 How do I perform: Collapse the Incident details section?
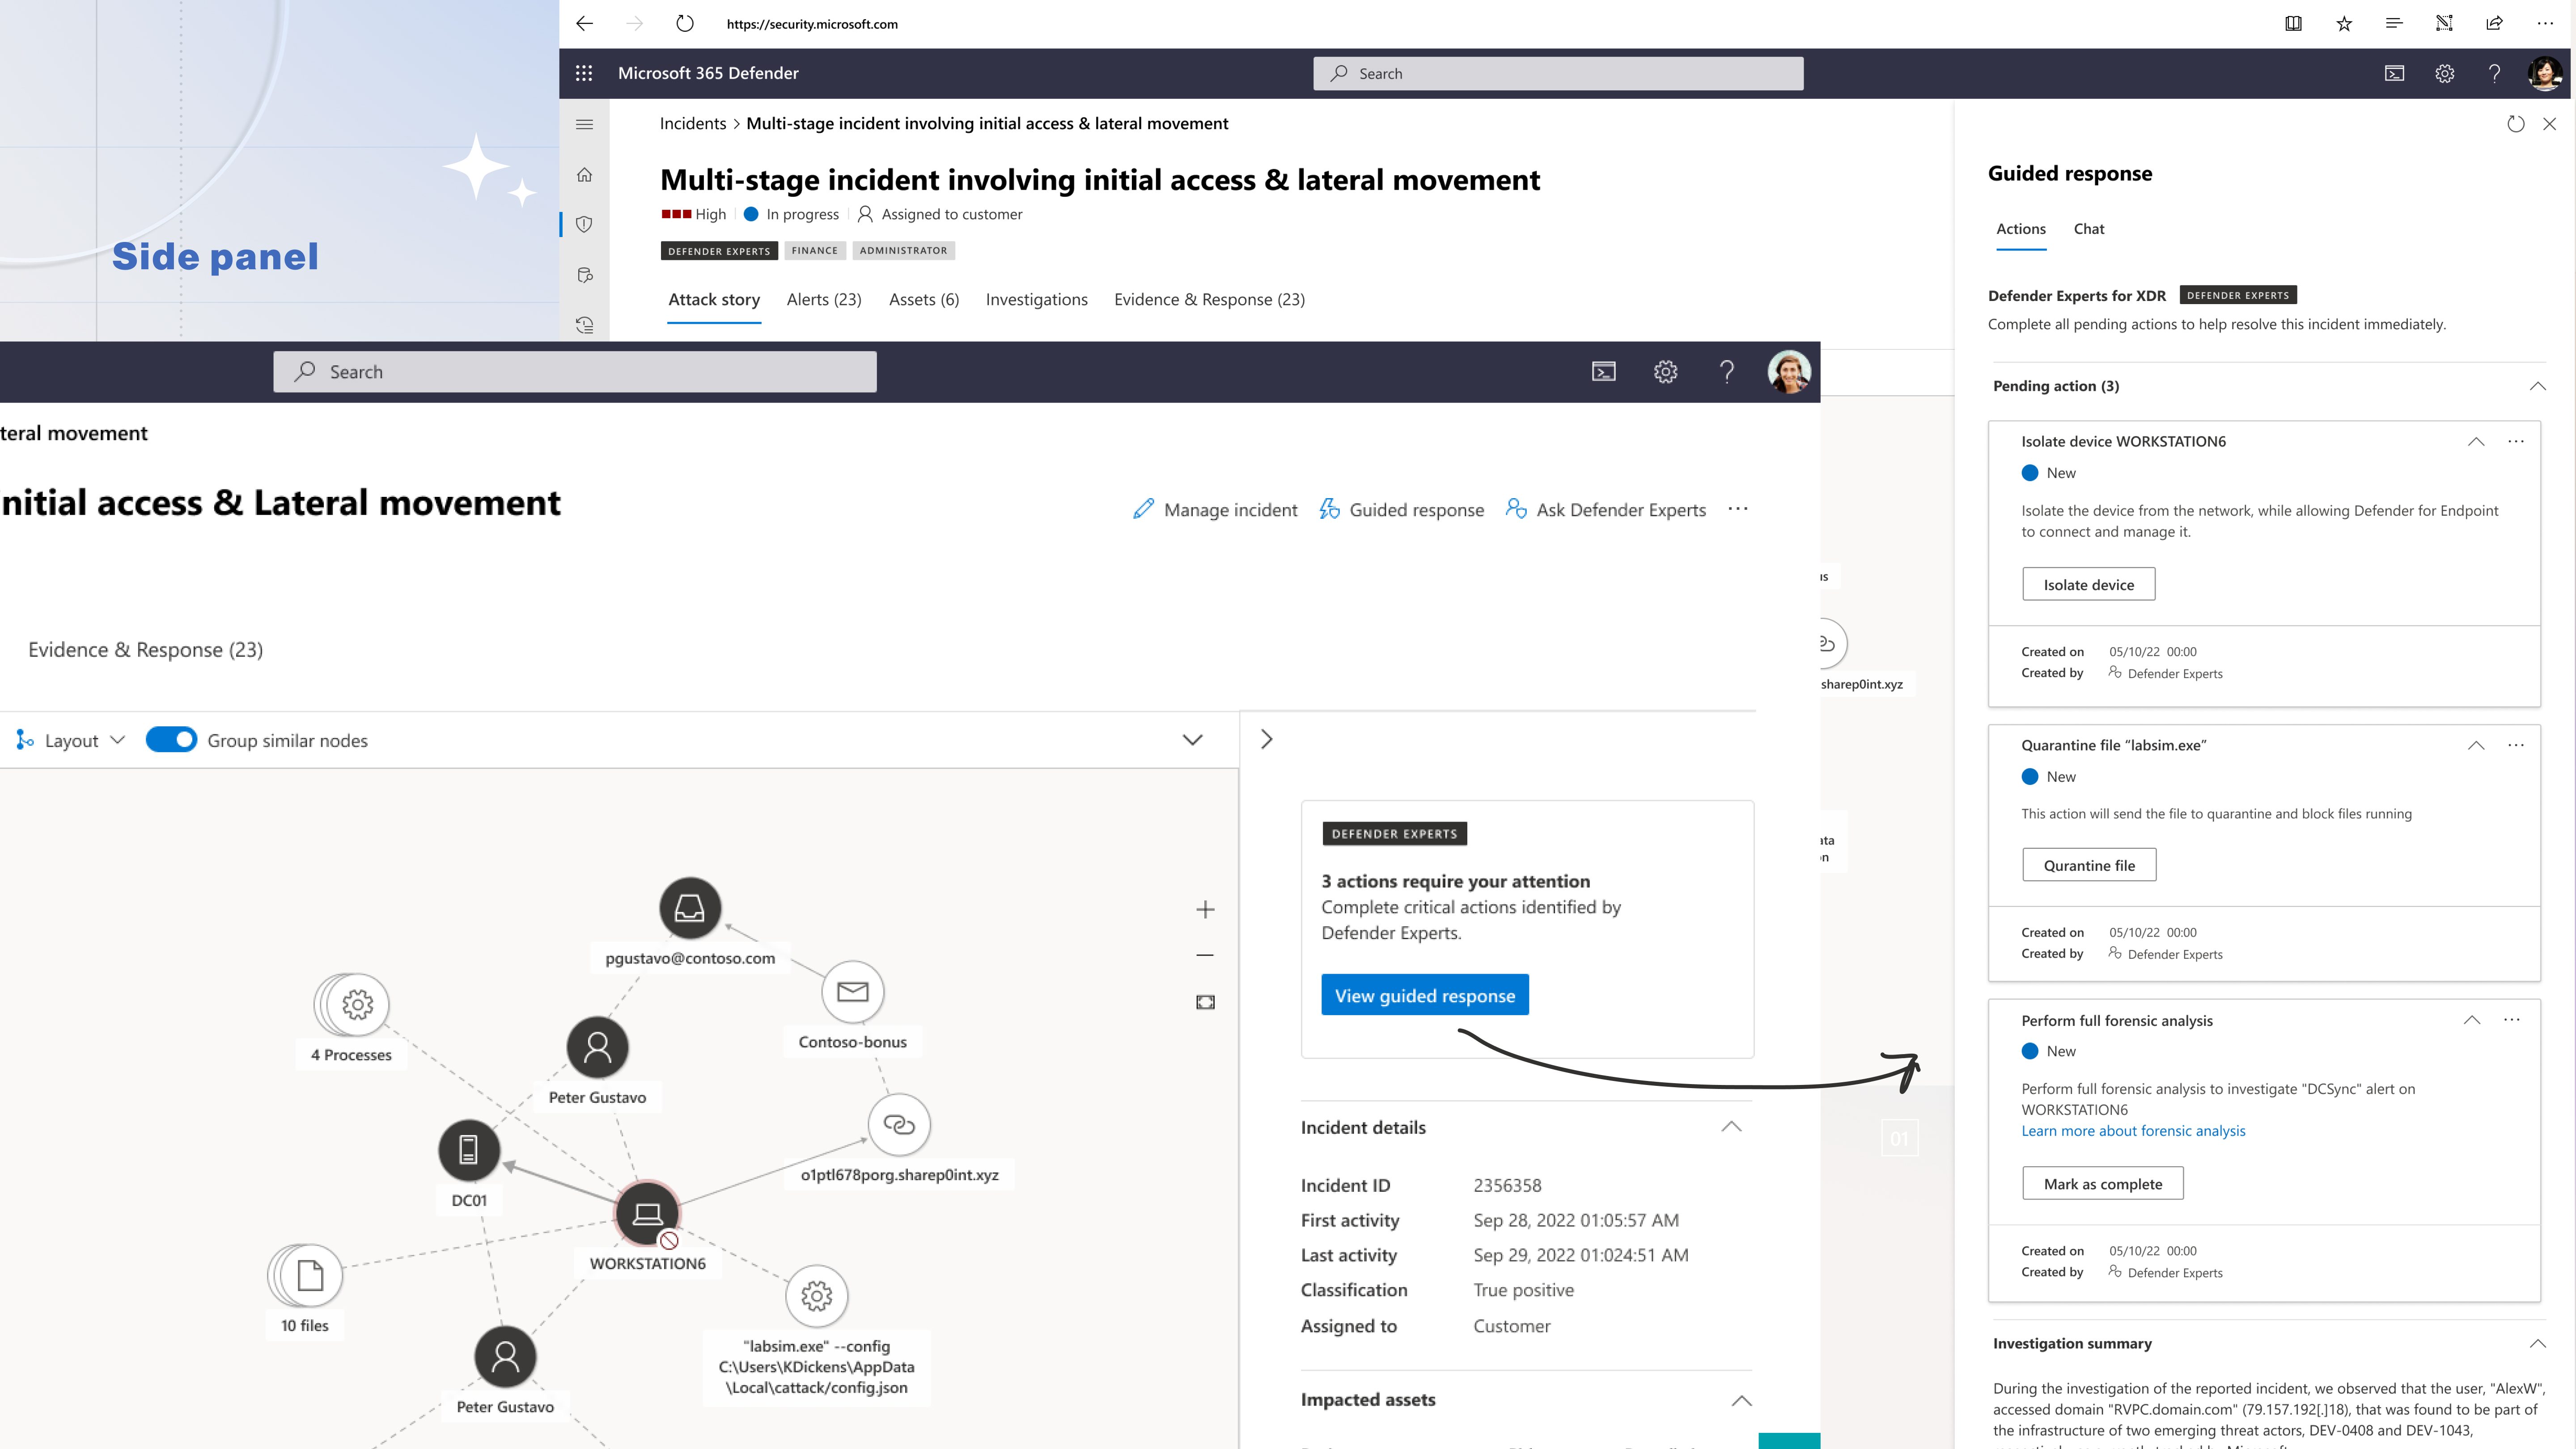(x=1731, y=1127)
